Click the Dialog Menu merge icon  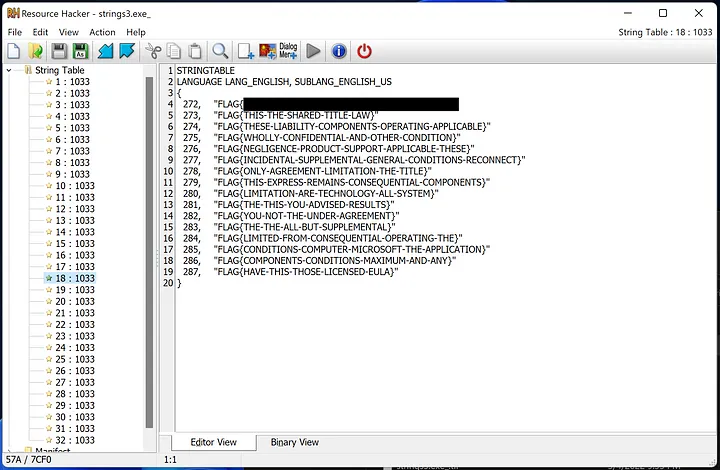pyautogui.click(x=288, y=50)
